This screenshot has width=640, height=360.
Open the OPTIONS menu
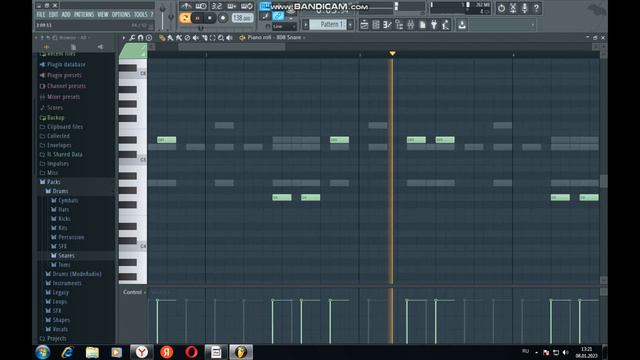pyautogui.click(x=121, y=15)
